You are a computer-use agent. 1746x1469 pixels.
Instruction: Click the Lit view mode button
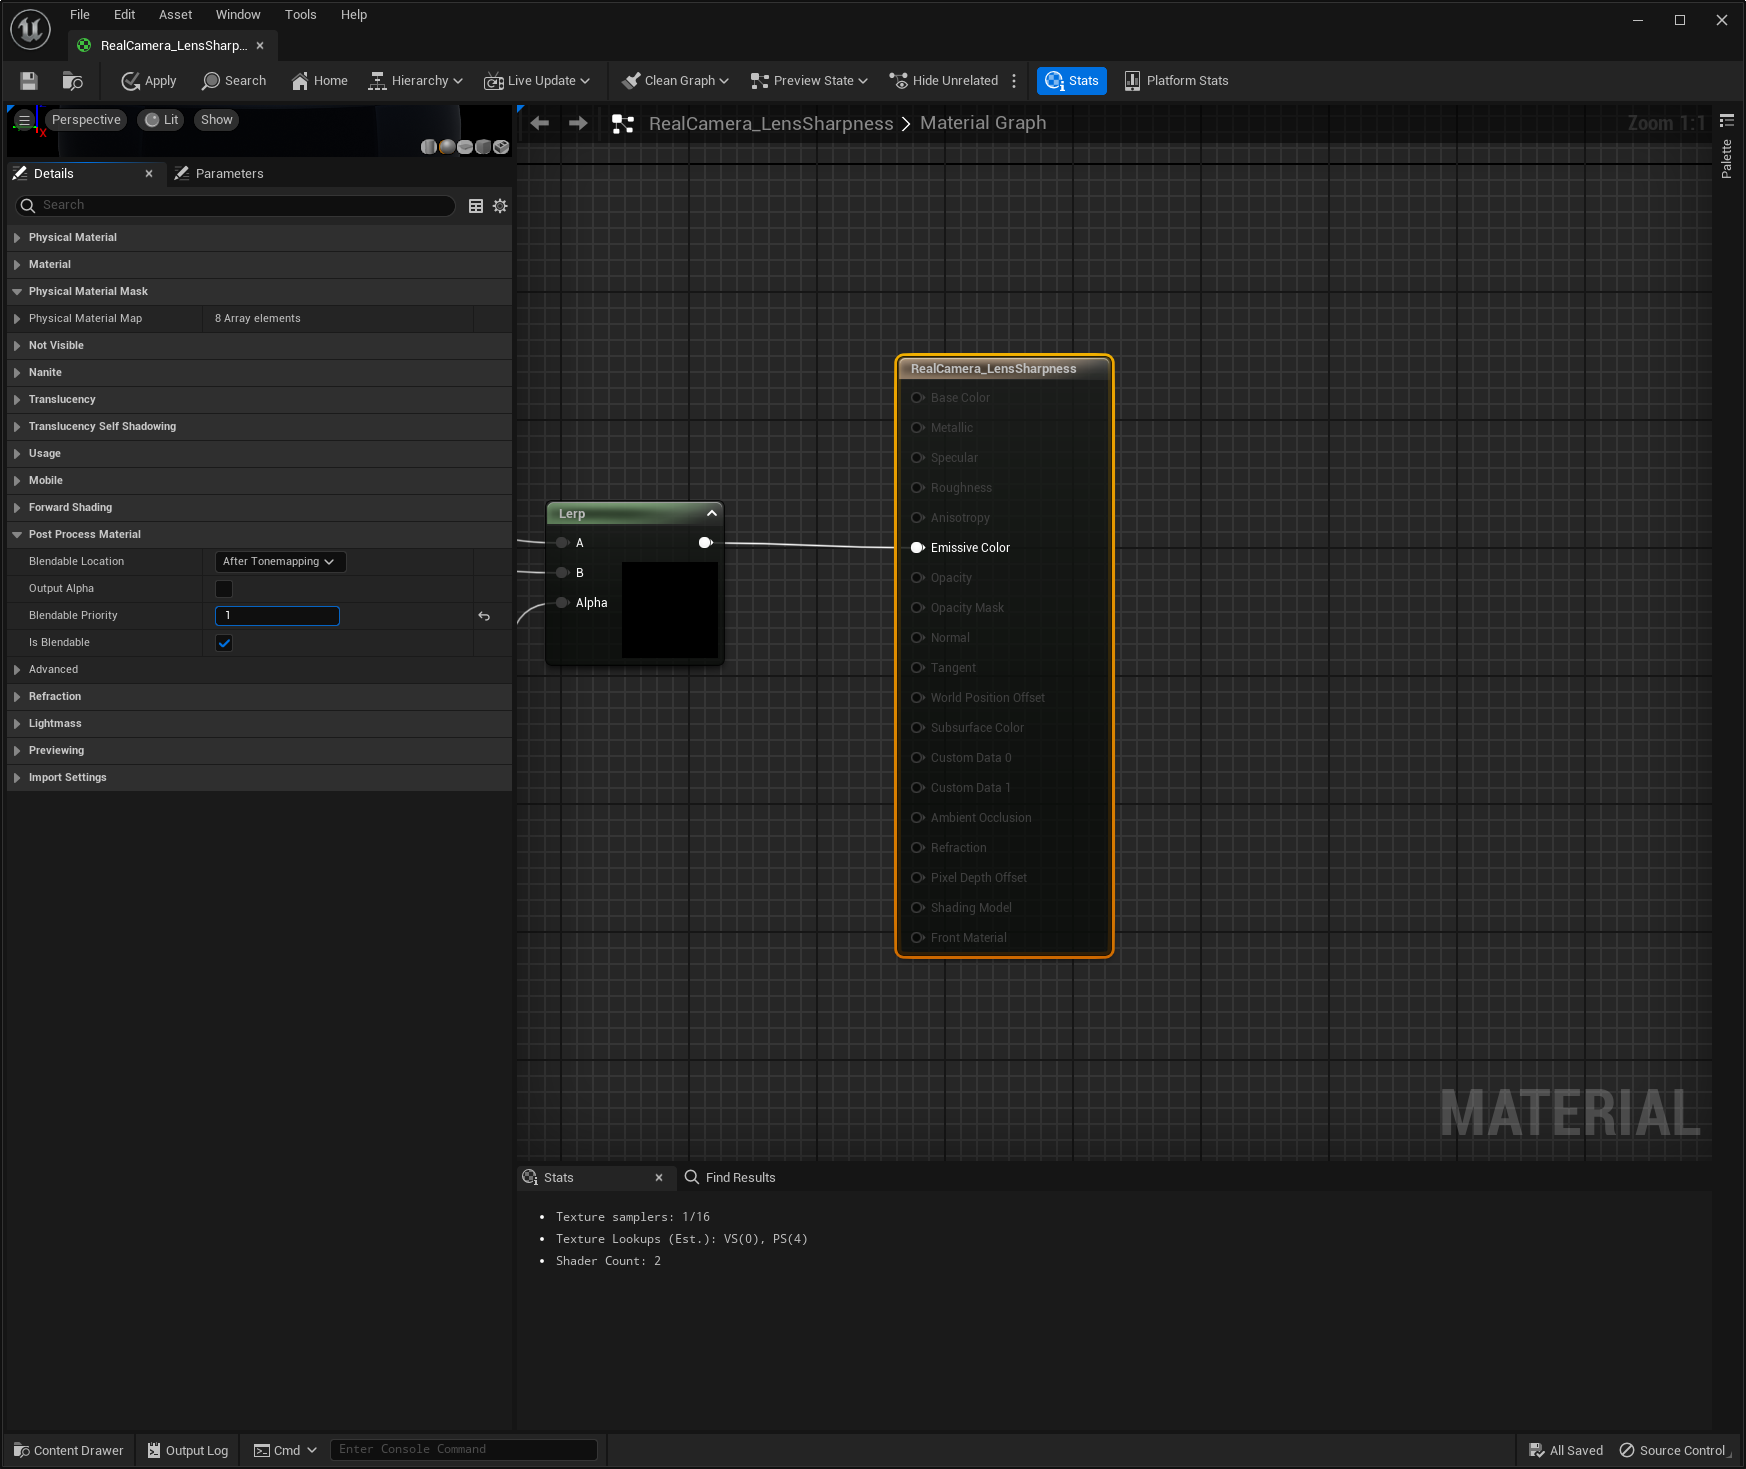coord(162,120)
